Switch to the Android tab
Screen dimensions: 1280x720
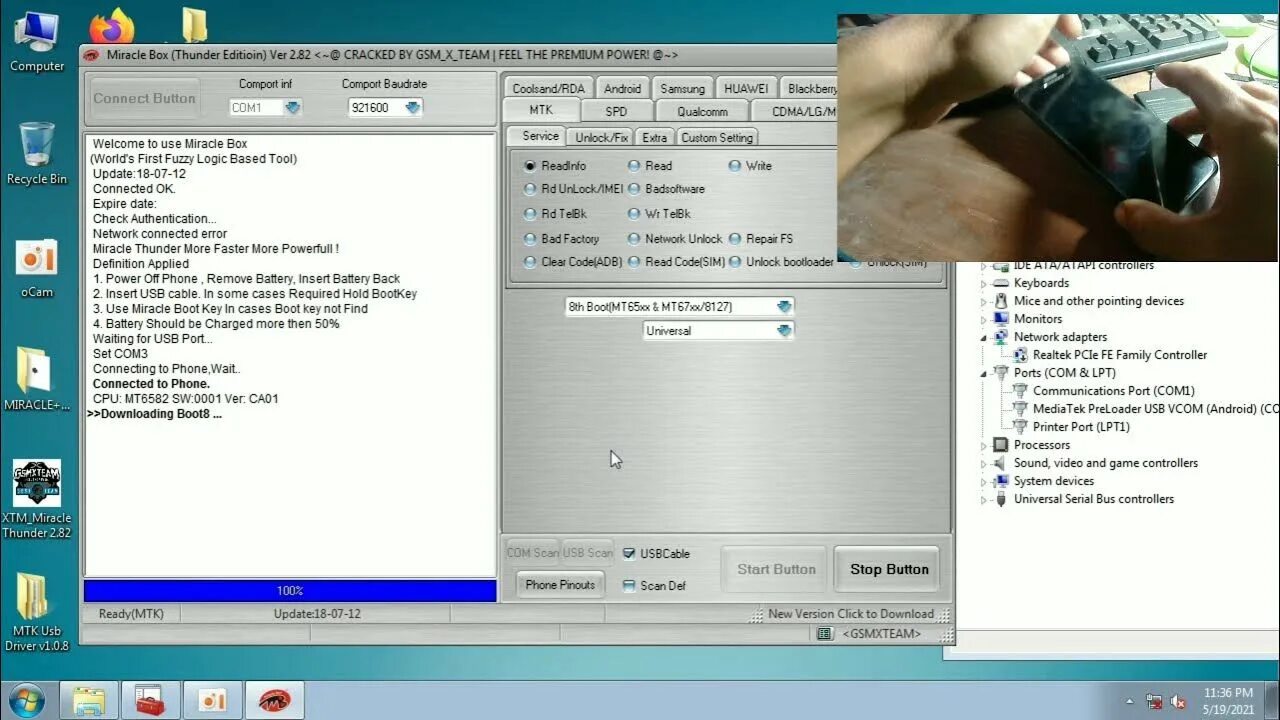click(622, 88)
